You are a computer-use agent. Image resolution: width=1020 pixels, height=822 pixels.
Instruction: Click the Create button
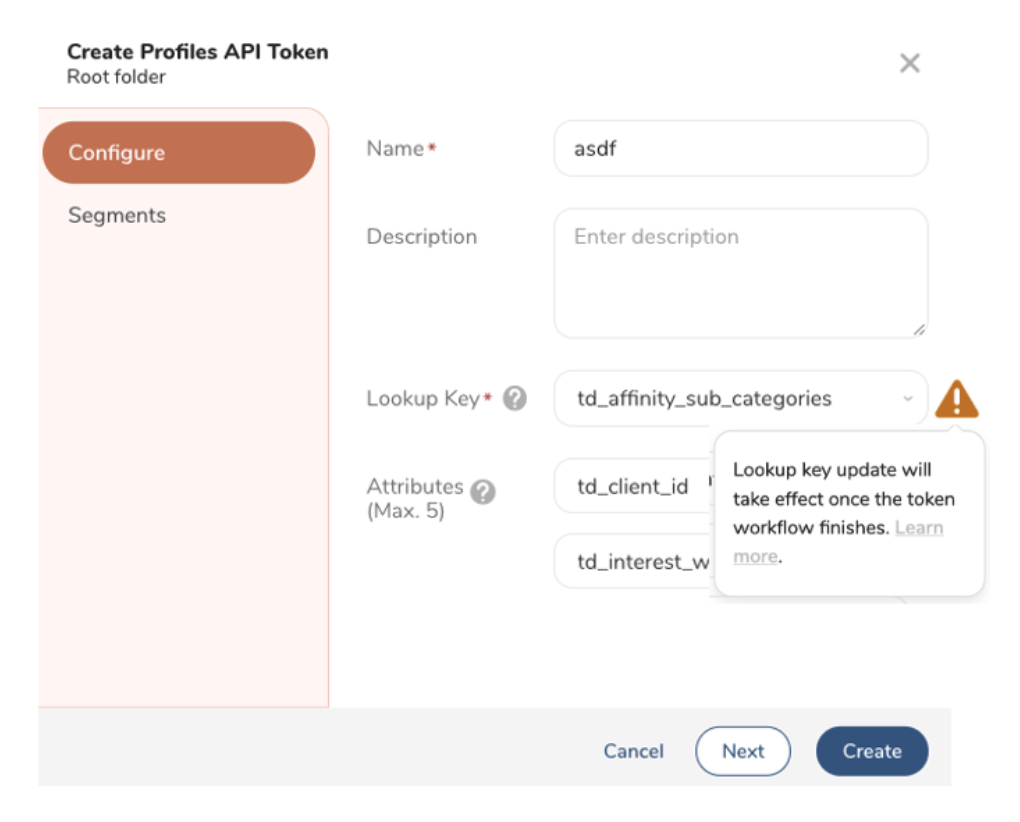[871, 751]
